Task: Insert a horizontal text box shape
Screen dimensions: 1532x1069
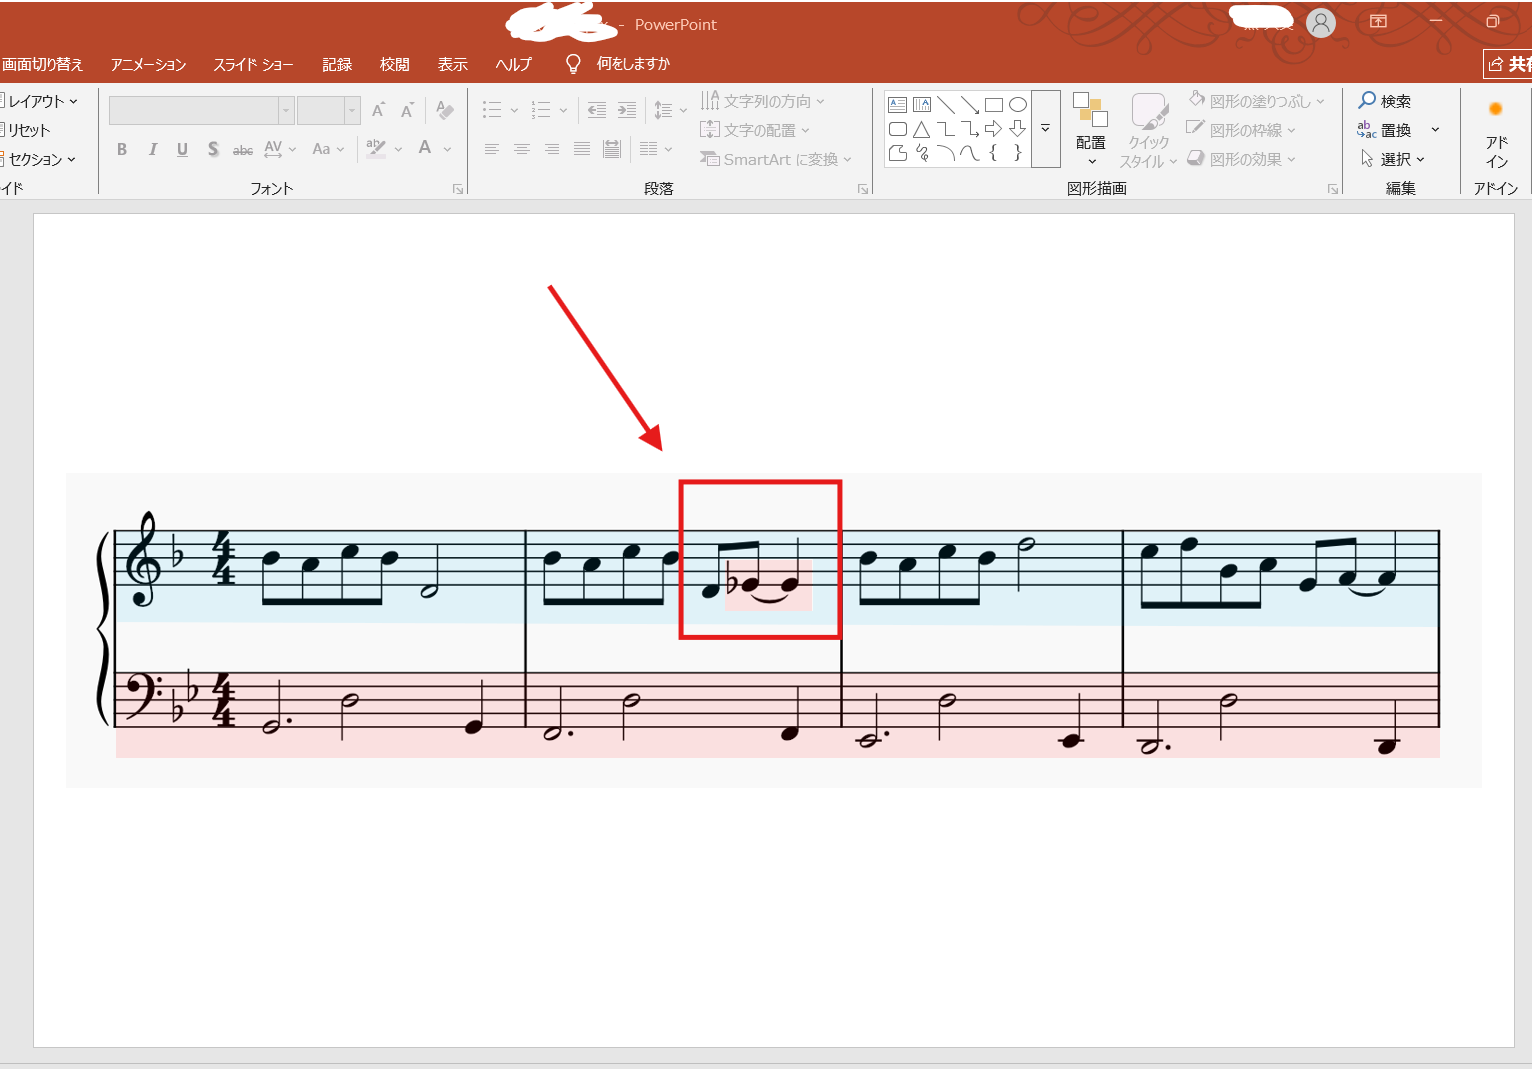Action: [x=898, y=105]
